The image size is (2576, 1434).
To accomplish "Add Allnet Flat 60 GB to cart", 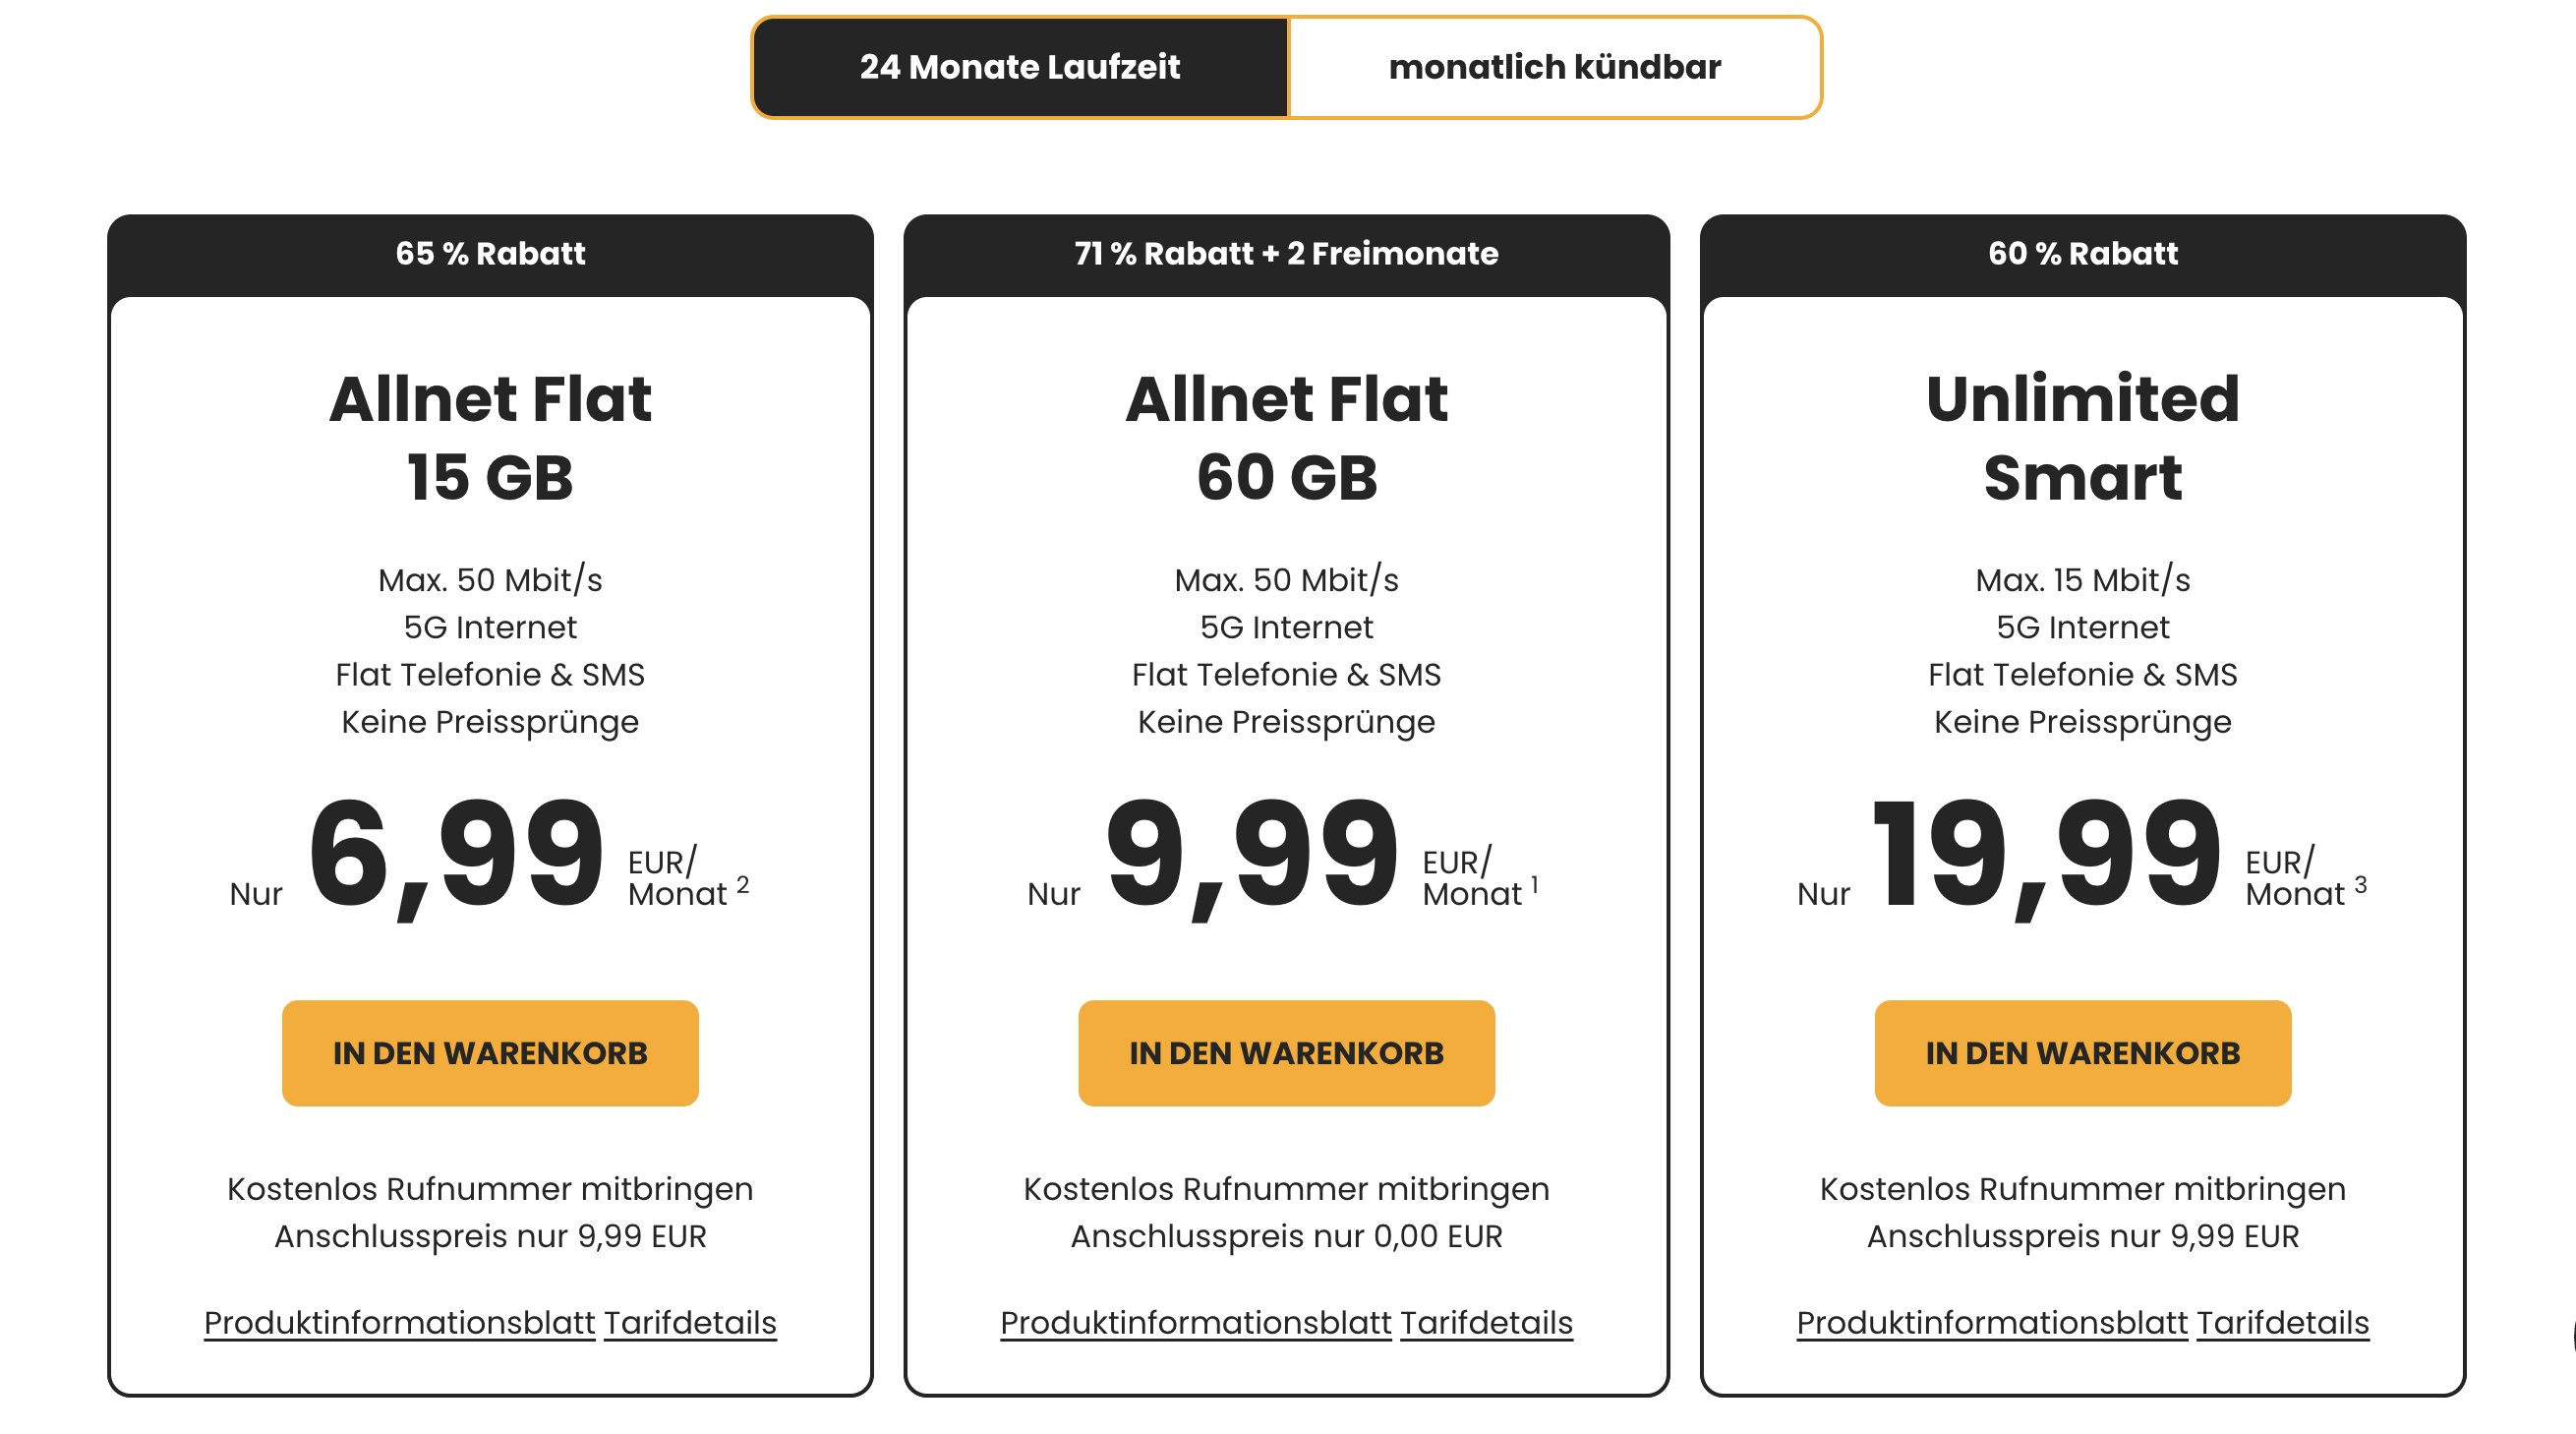I will coord(1288,1052).
